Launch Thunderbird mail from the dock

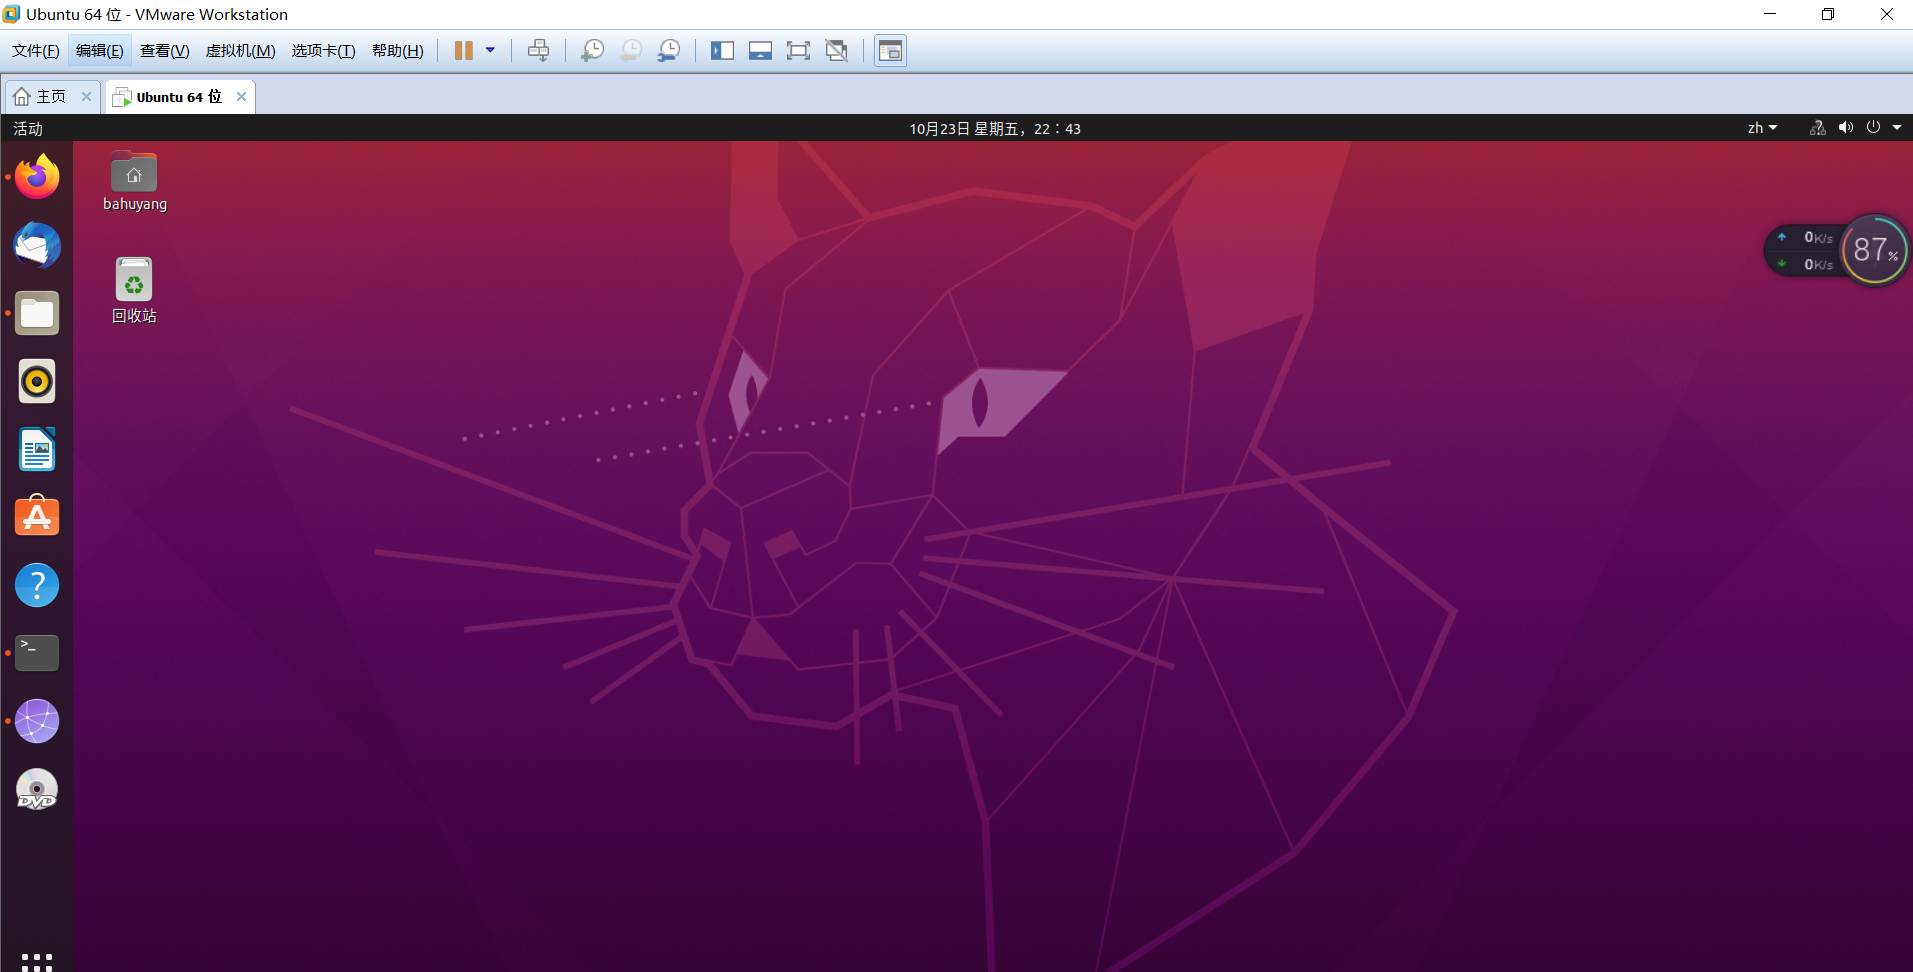[x=37, y=245]
